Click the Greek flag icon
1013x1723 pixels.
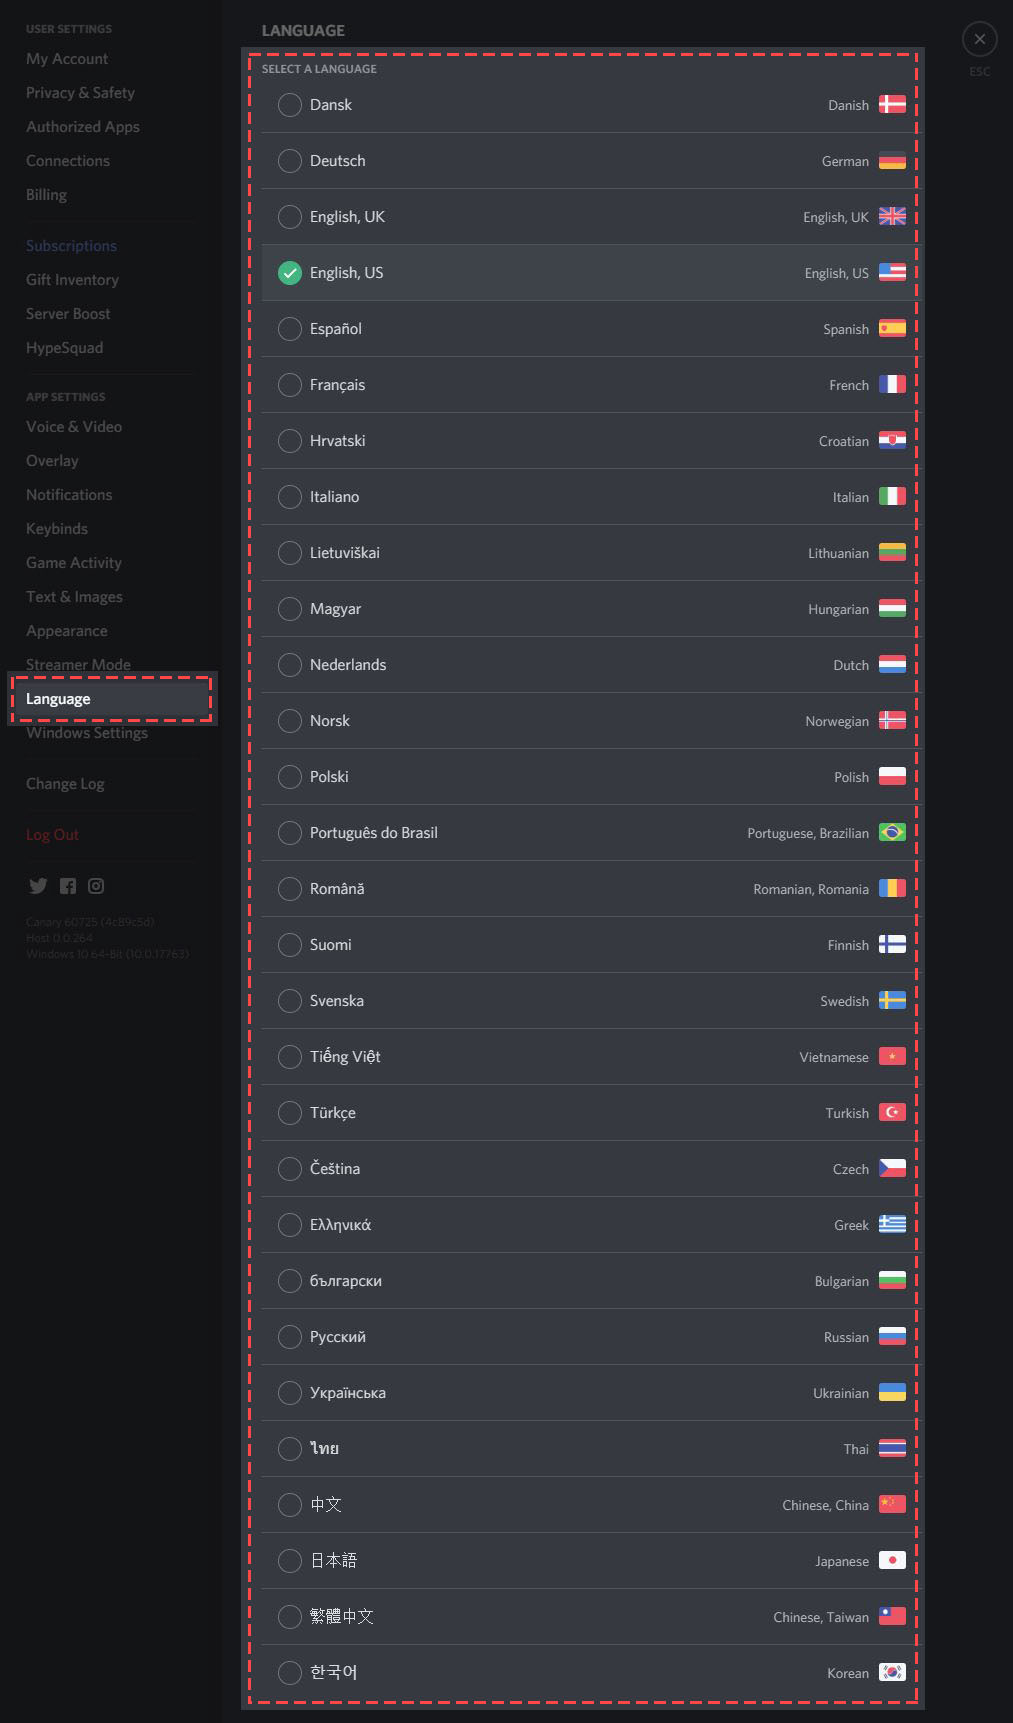[x=892, y=1225]
